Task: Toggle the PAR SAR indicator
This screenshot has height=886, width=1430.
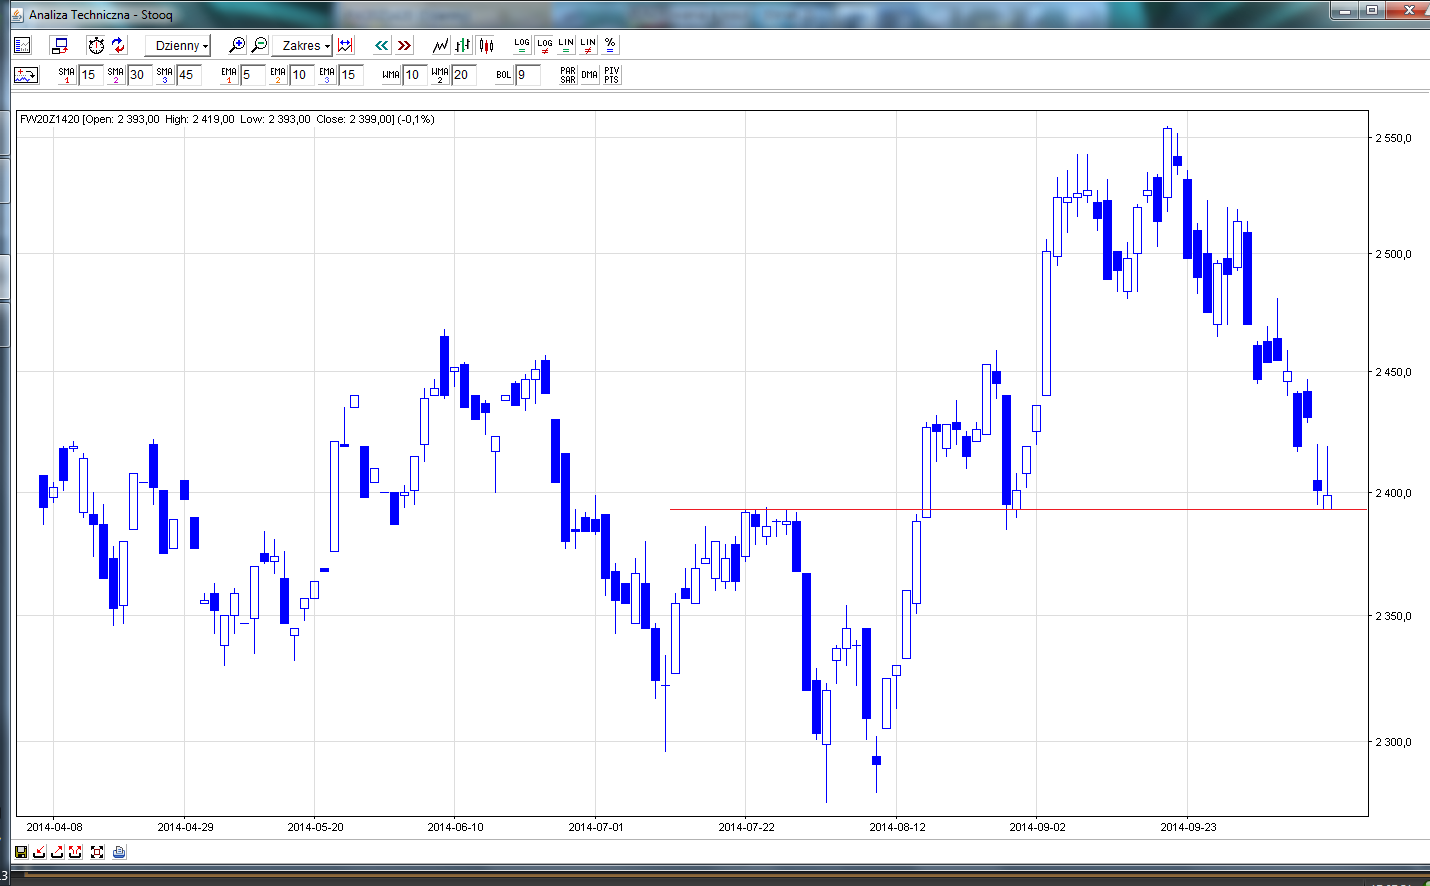Action: [567, 75]
